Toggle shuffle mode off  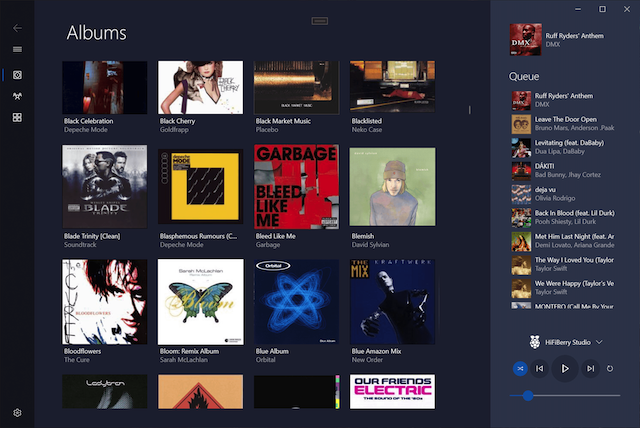(520, 368)
